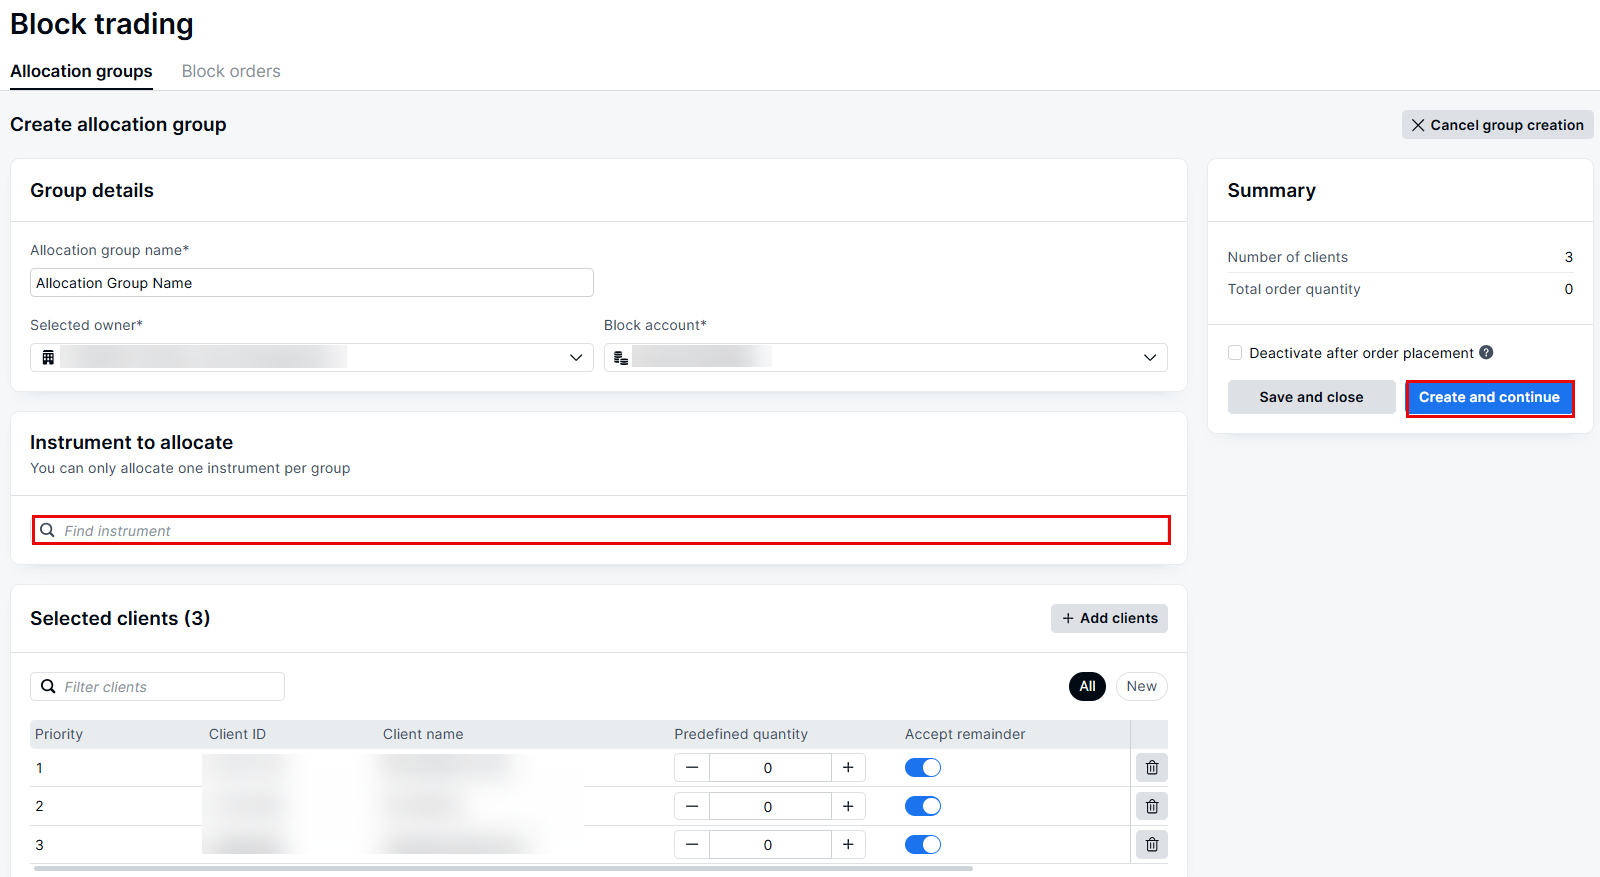1600x877 pixels.
Task: Delete client row with priority 1
Action: [1151, 768]
